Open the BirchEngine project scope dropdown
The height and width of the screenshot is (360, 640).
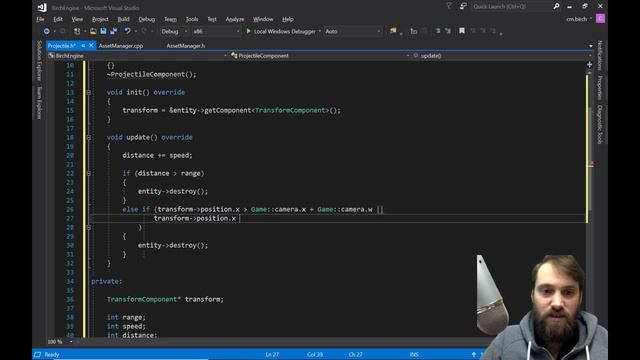pyautogui.click(x=138, y=56)
